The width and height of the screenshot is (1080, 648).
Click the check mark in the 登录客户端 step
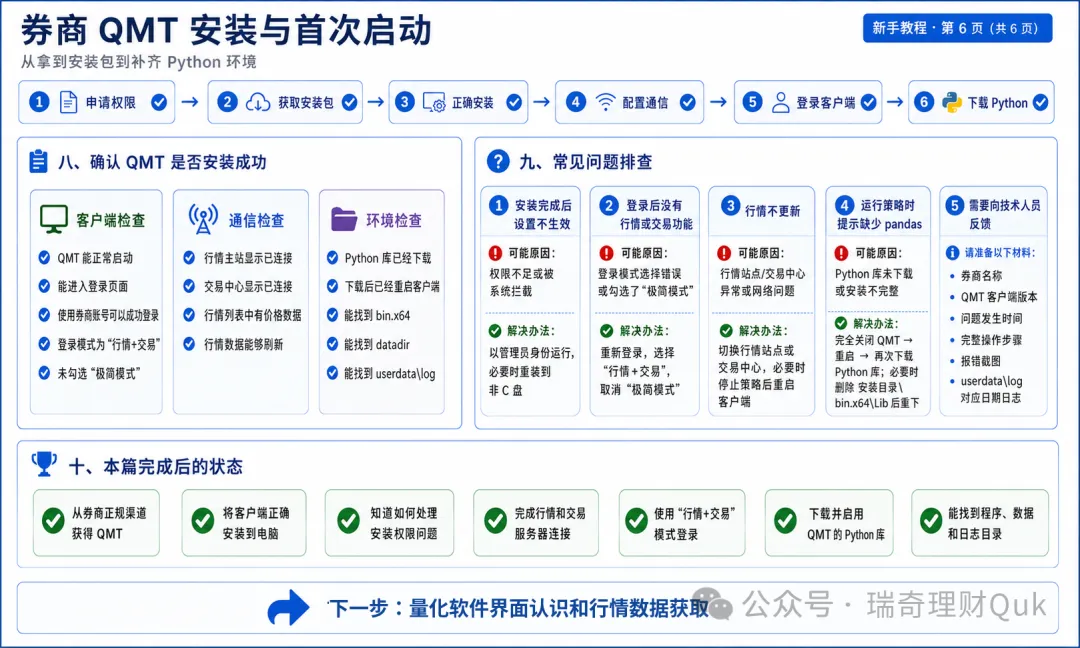pyautogui.click(x=869, y=103)
